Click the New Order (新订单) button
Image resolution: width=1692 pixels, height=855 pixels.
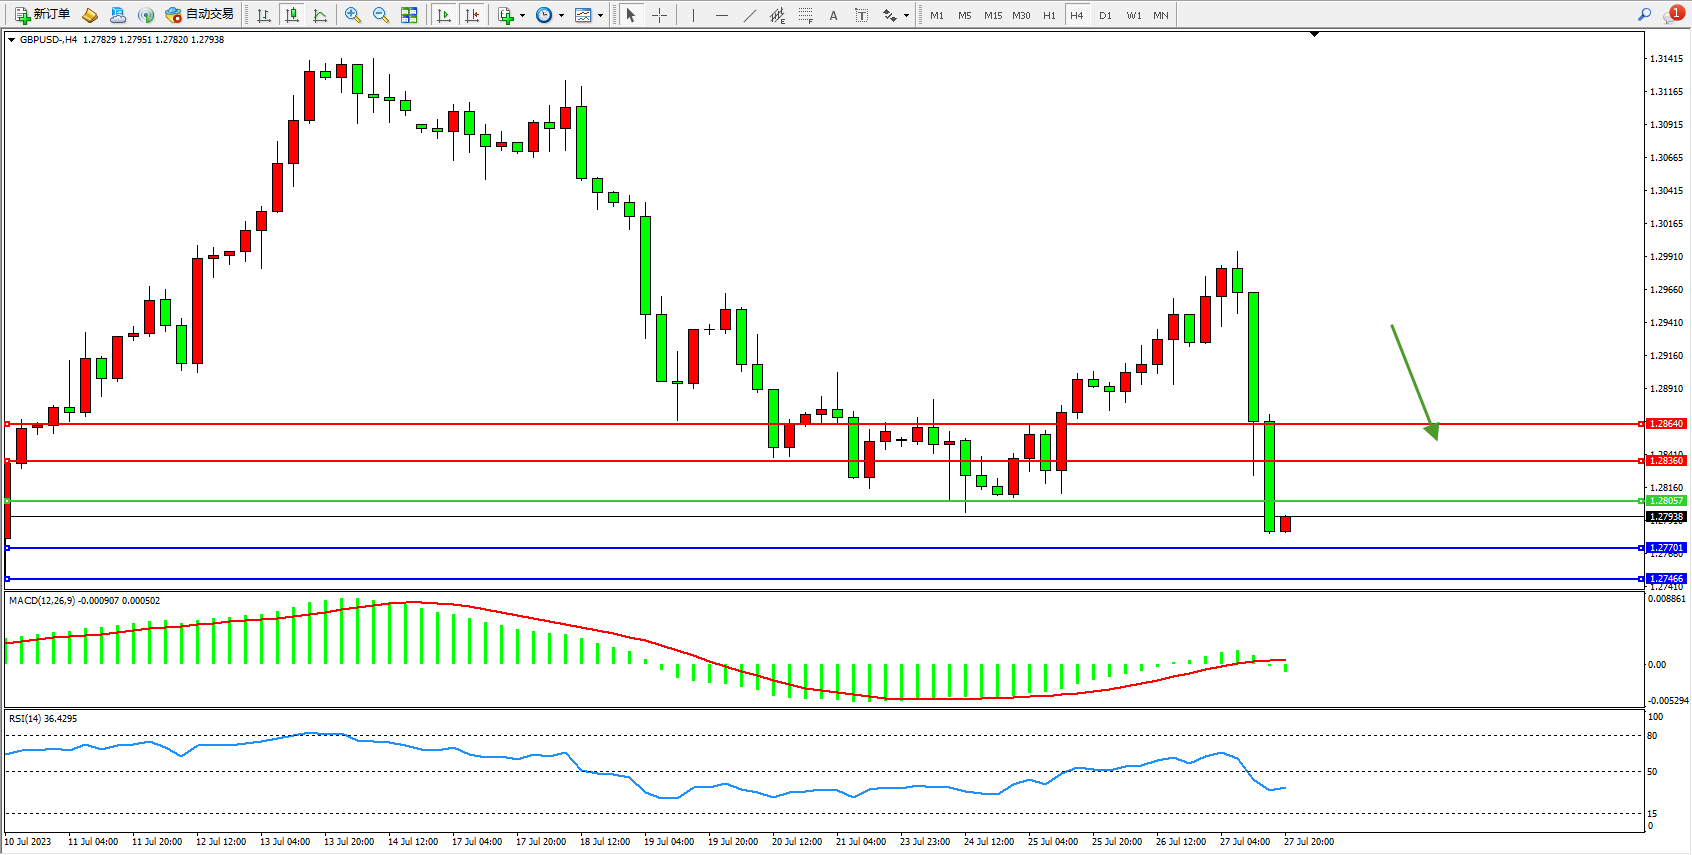pos(42,15)
